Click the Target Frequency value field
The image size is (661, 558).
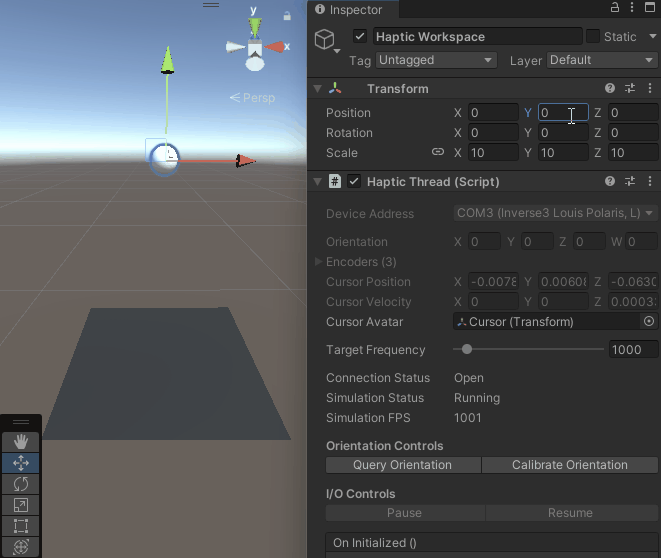coord(633,349)
